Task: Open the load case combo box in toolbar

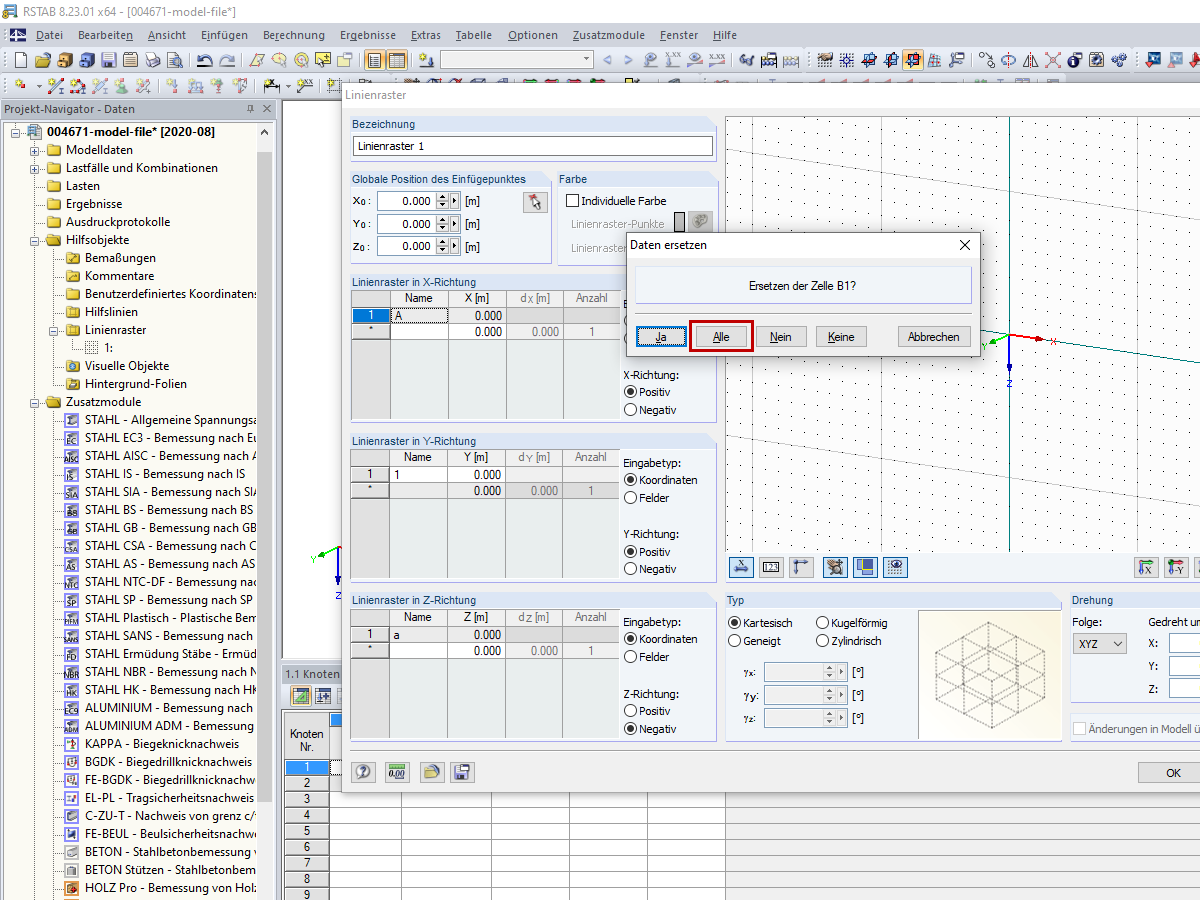Action: pyautogui.click(x=517, y=60)
